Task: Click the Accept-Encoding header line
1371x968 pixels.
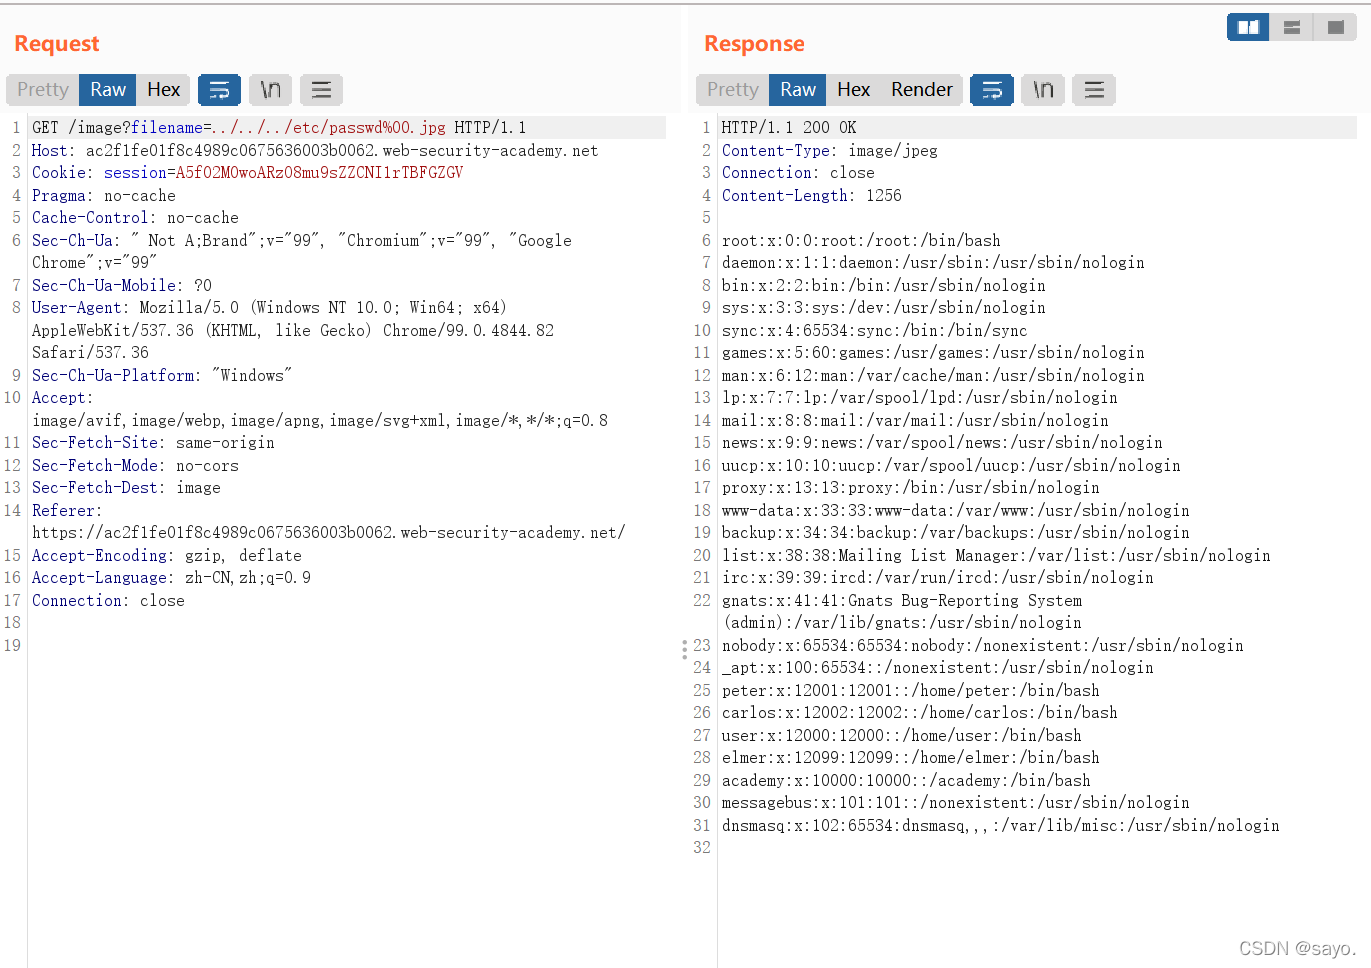Action: pos(167,556)
